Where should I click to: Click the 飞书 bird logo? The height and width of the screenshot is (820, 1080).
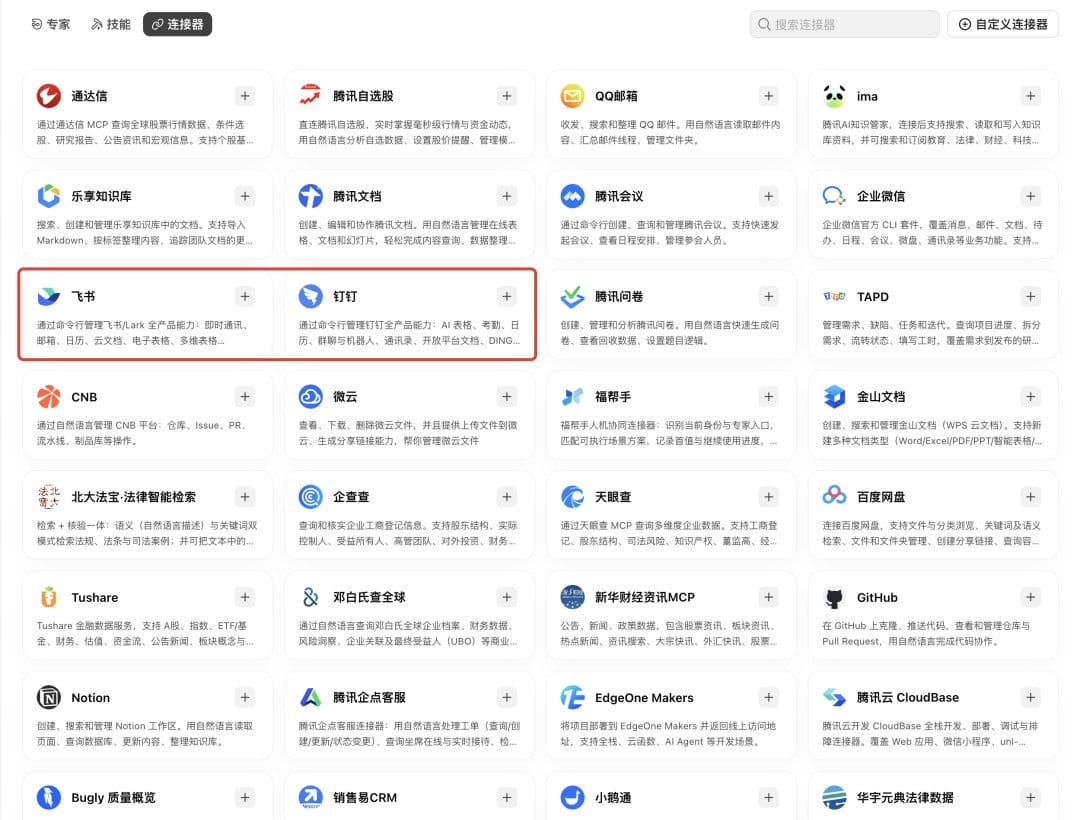[x=49, y=296]
